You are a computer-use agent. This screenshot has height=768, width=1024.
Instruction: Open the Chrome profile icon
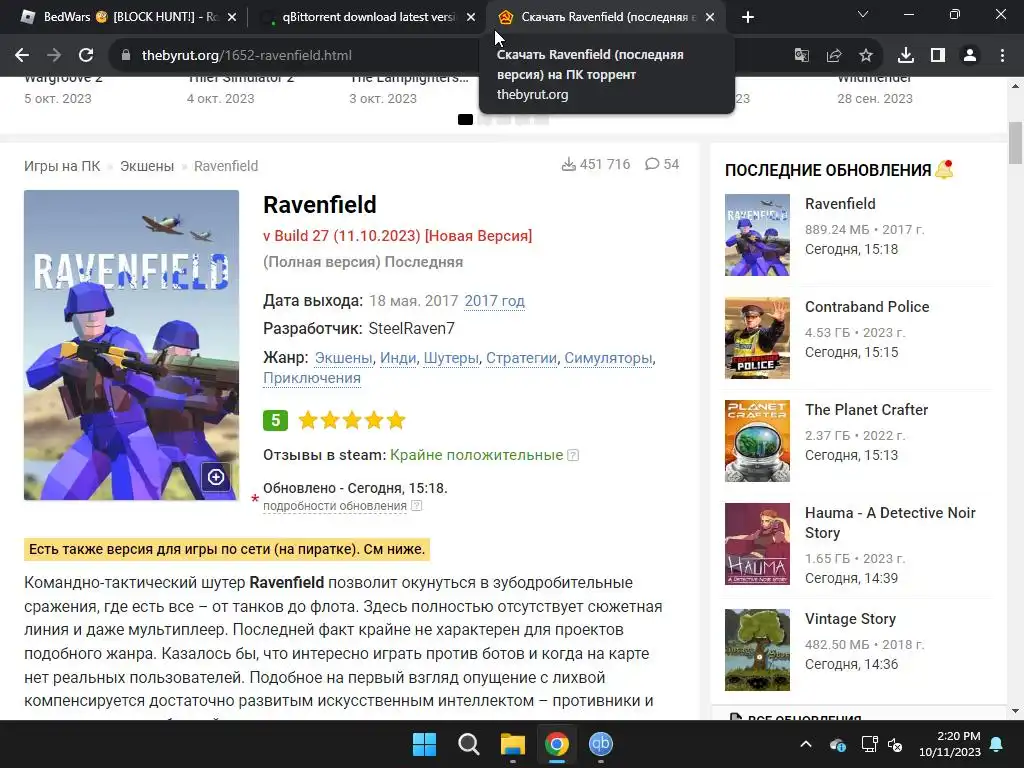(x=970, y=56)
